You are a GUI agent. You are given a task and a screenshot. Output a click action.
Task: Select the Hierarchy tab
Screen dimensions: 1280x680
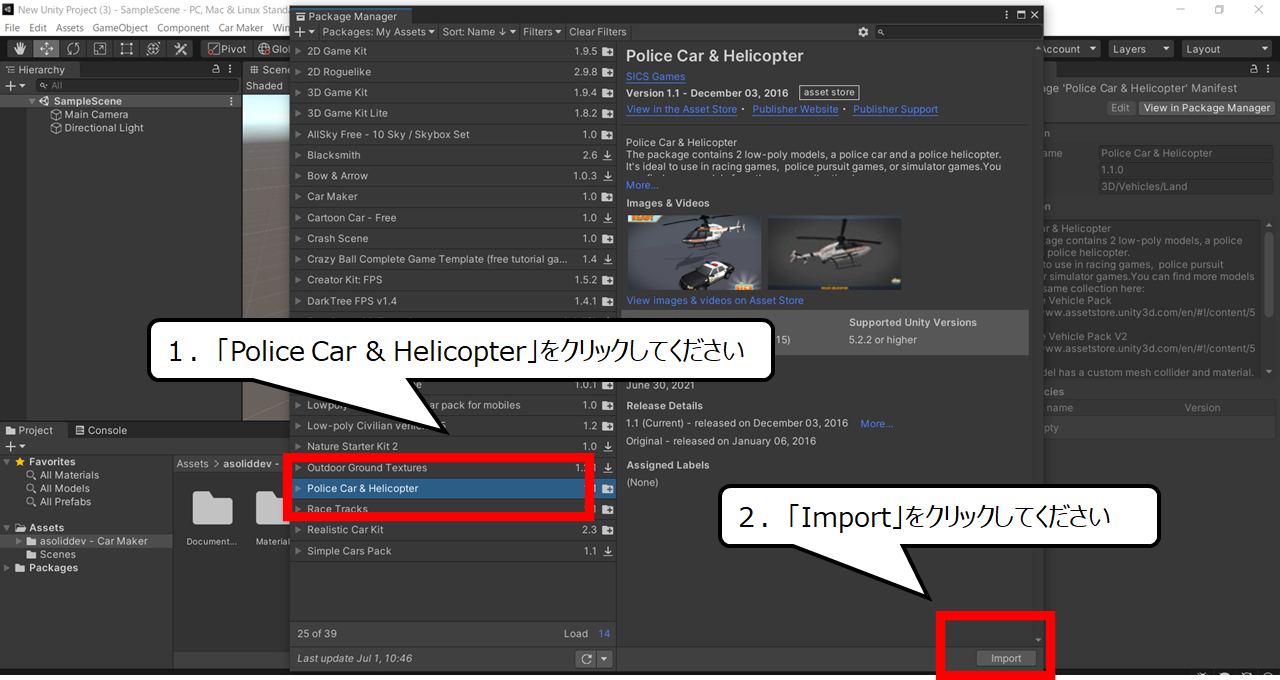[35, 70]
